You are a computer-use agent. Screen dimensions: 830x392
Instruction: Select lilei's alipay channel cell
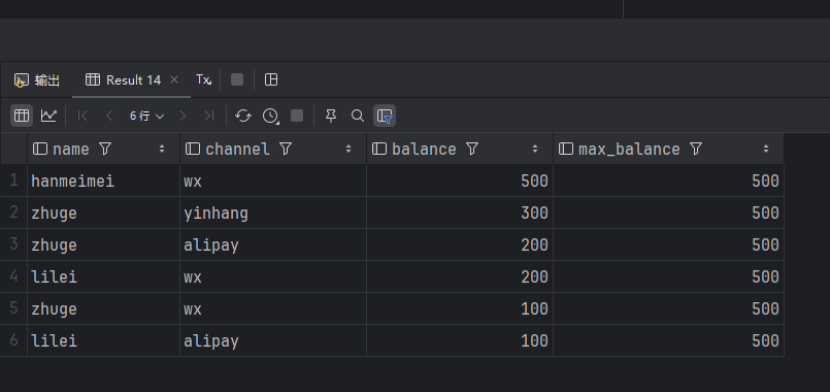click(273, 341)
